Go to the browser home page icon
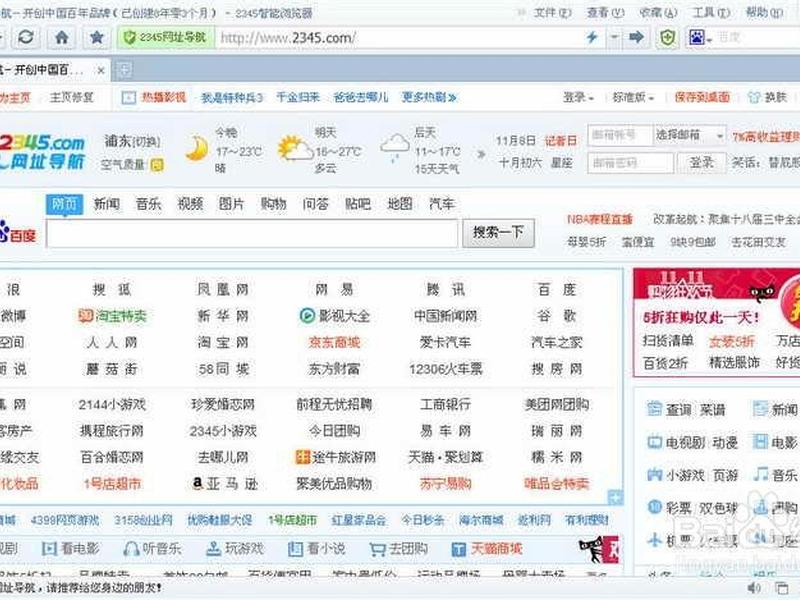The height and width of the screenshot is (600, 800). click(62, 37)
